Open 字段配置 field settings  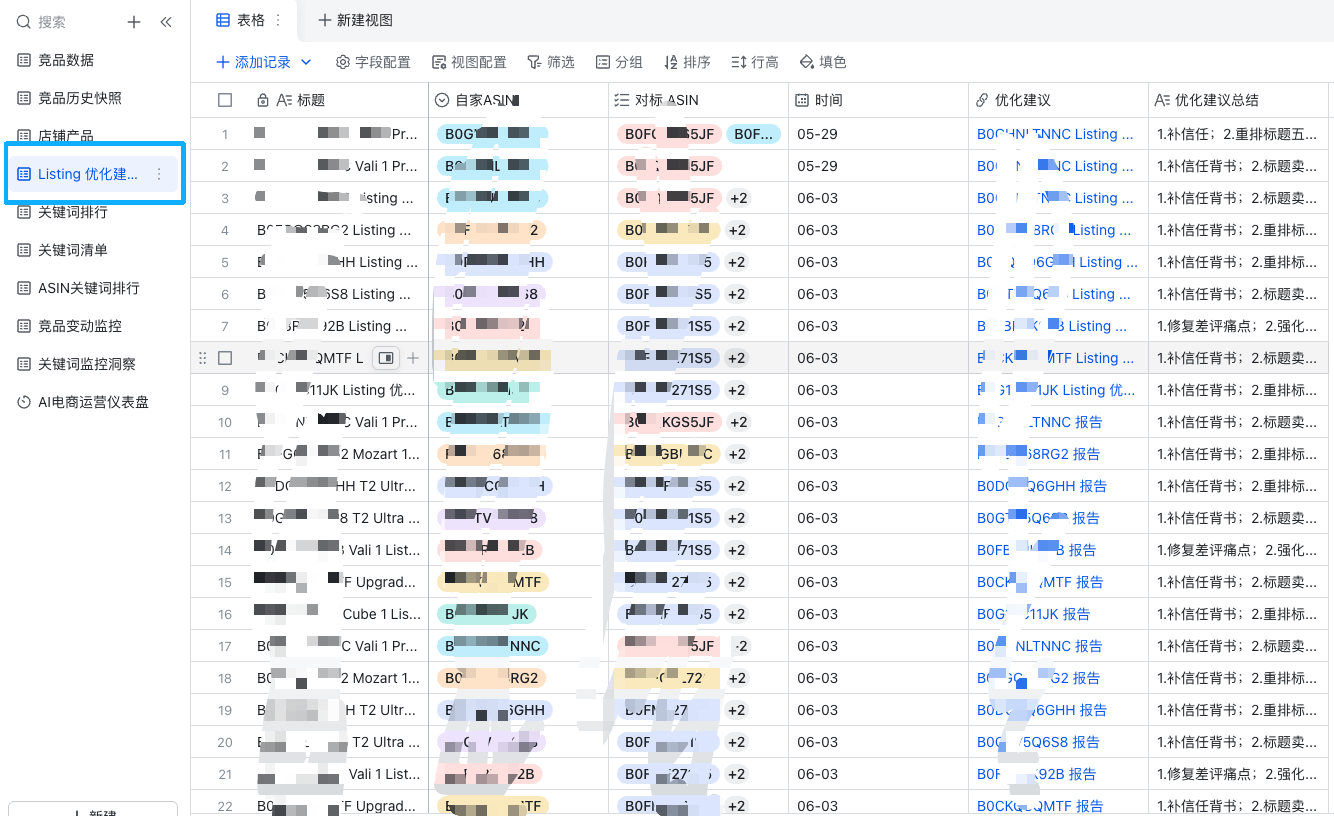click(x=373, y=62)
